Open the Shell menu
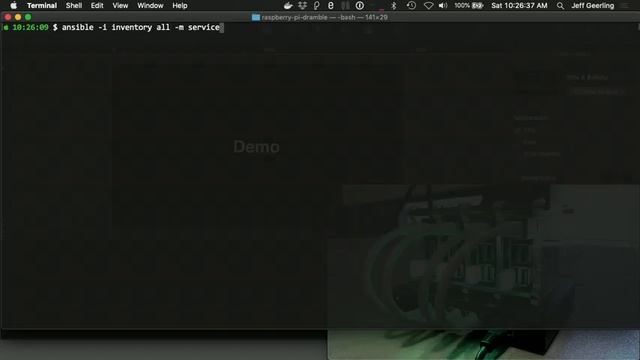The height and width of the screenshot is (360, 640). pyautogui.click(x=74, y=6)
